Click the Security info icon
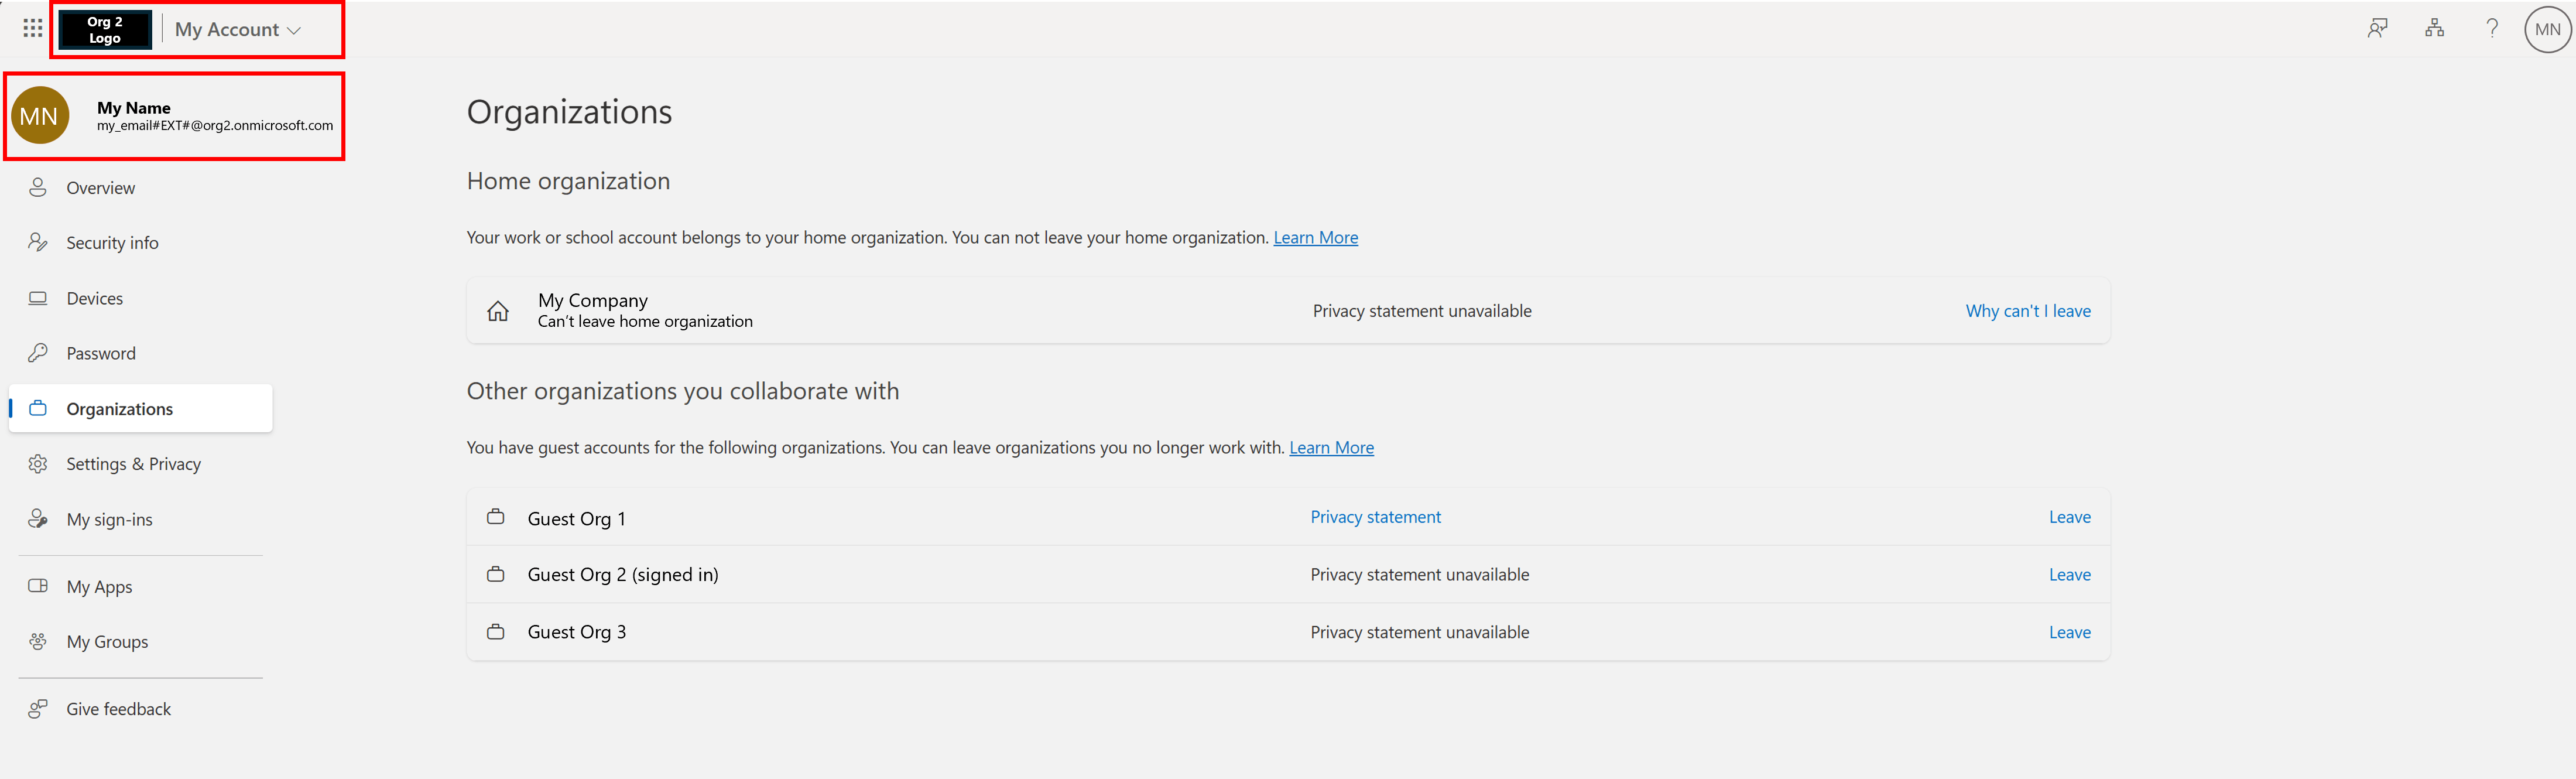 38,243
